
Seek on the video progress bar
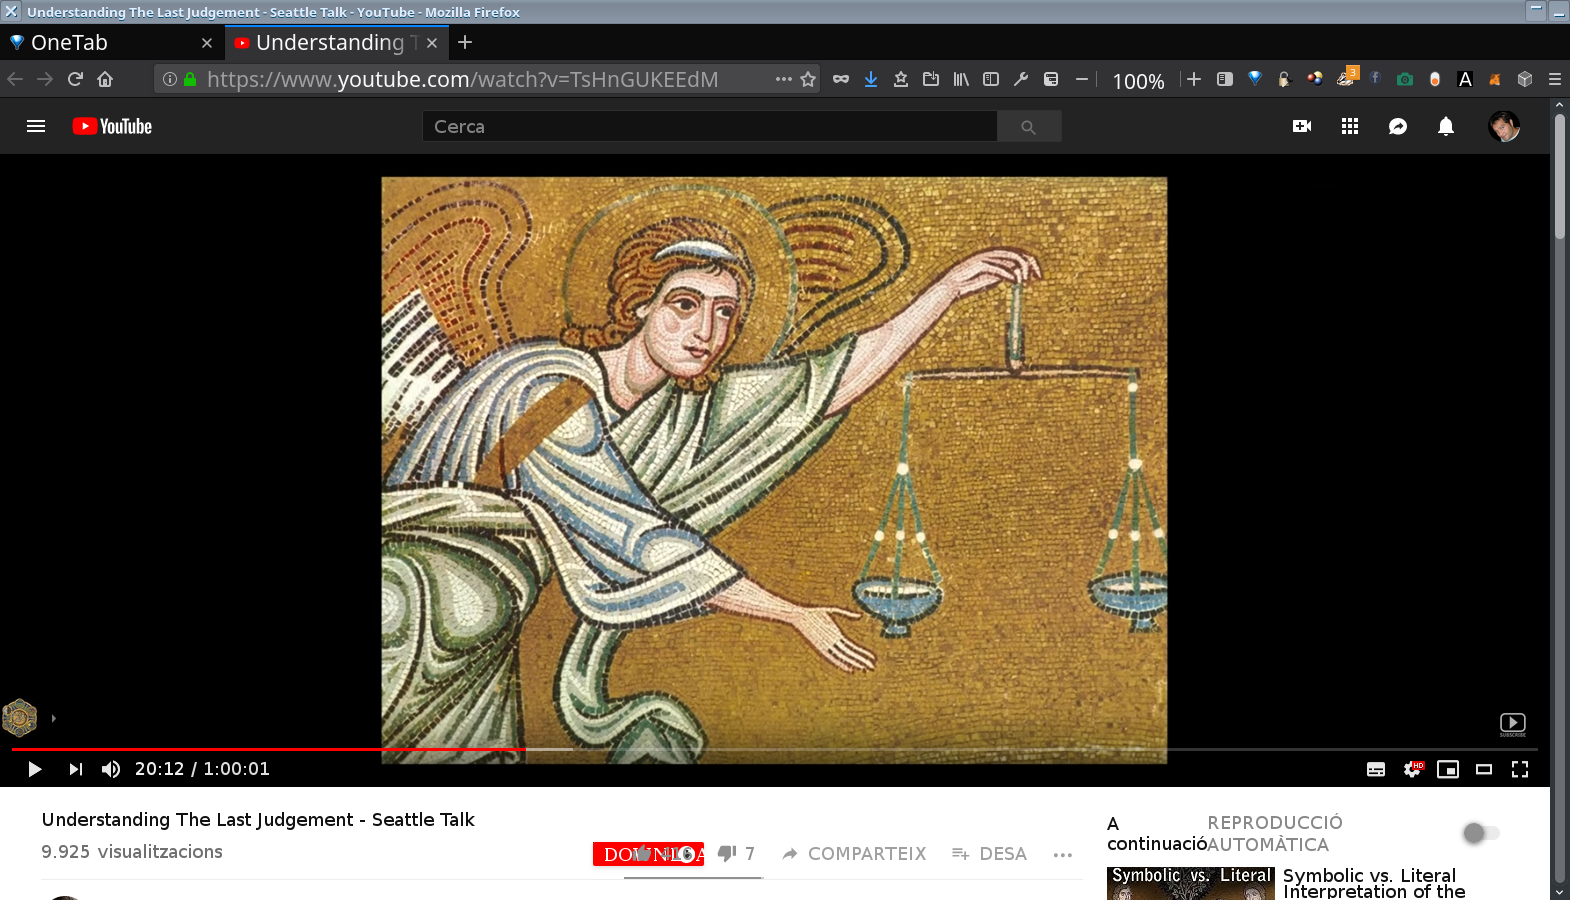click(775, 749)
